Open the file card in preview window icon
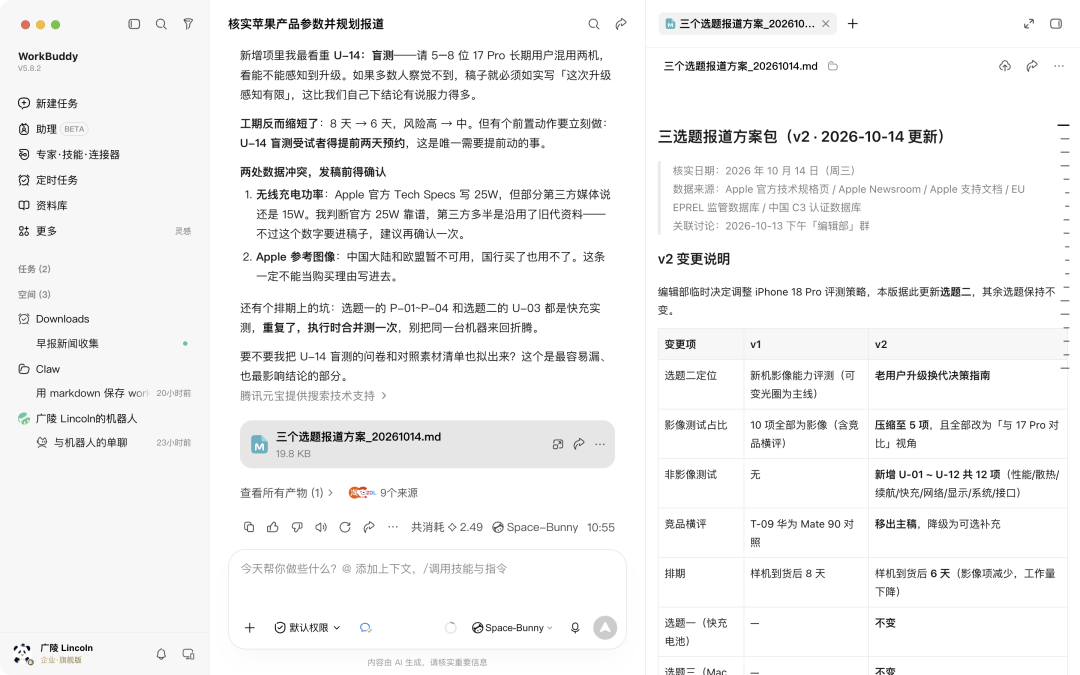The image size is (1080, 675). pos(558,444)
